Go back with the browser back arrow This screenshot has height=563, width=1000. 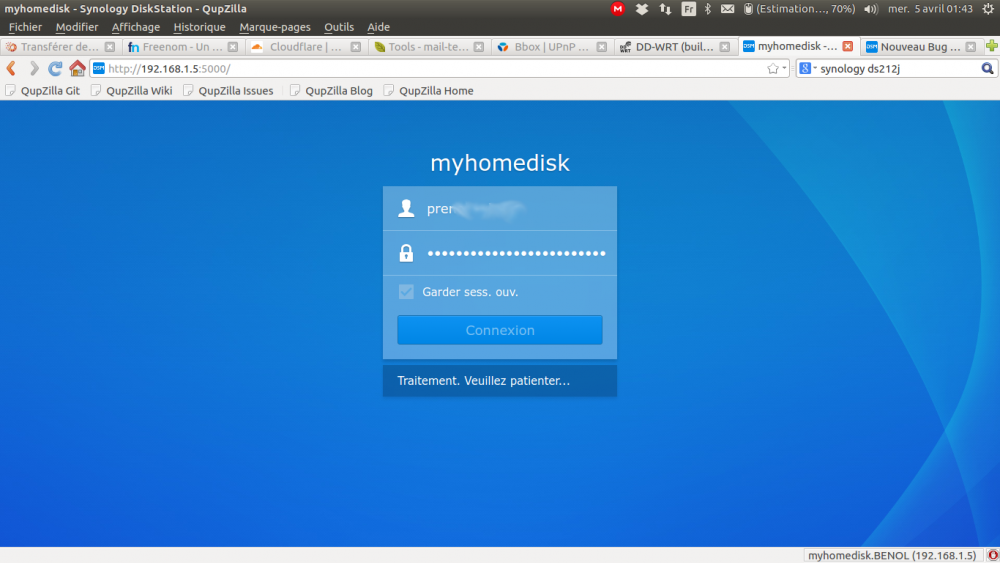click(11, 68)
